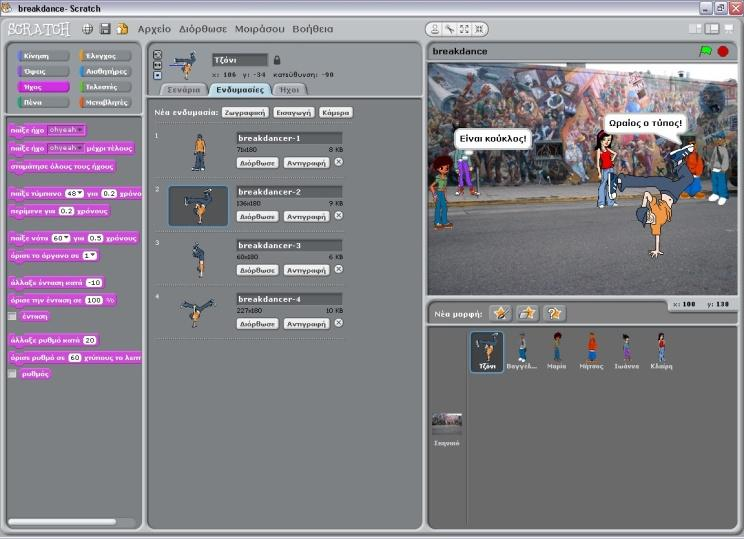
Task: Open the Μοιράσου menu
Action: pos(260,29)
